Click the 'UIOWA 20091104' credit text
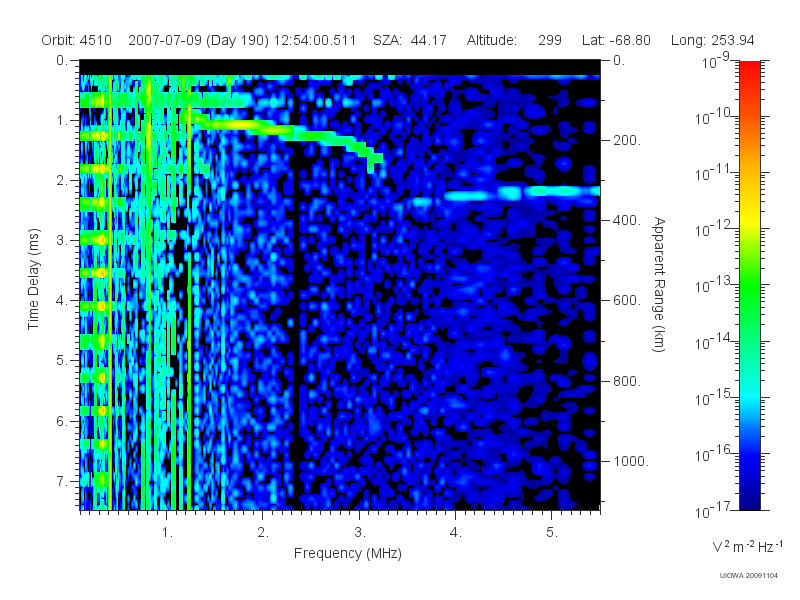 [x=748, y=576]
